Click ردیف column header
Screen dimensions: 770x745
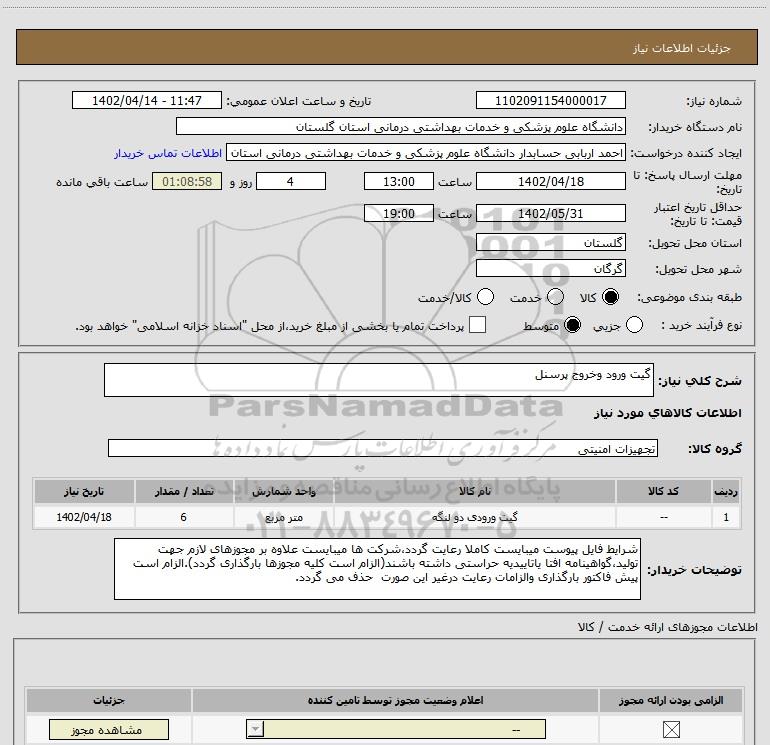[726, 492]
